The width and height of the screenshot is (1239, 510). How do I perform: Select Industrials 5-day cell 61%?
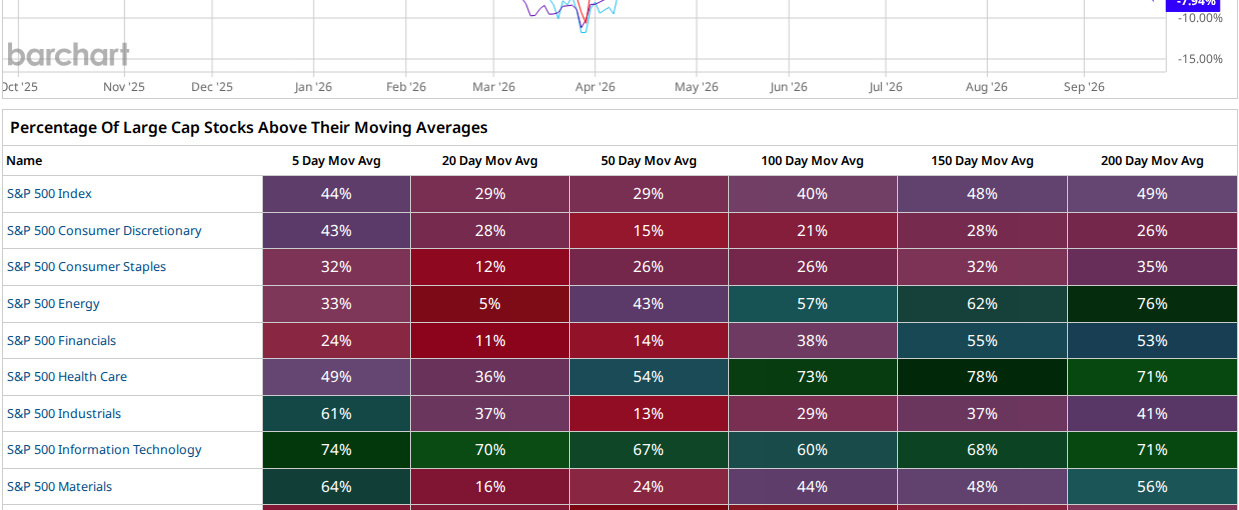tap(336, 414)
